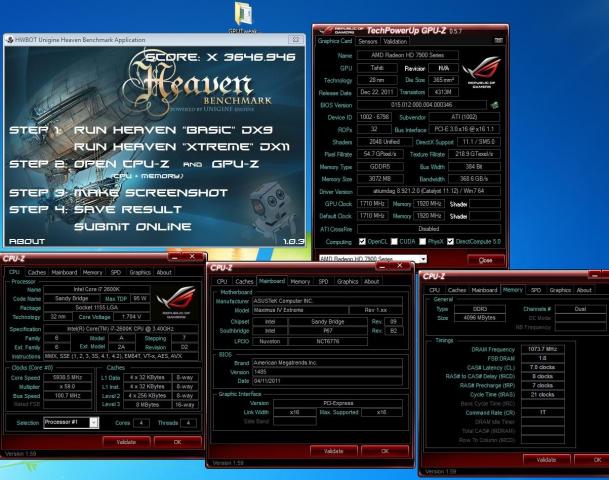Open Memory tab in the CPU-Z processor window

click(x=92, y=272)
